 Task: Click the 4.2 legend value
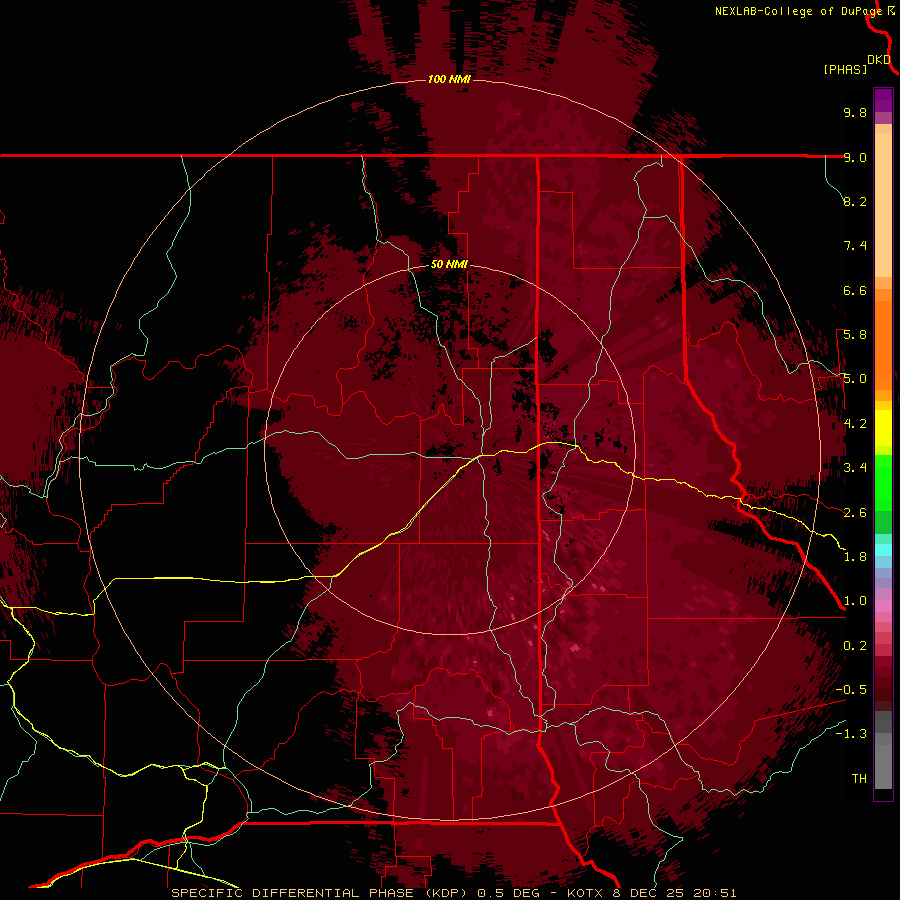pyautogui.click(x=855, y=424)
